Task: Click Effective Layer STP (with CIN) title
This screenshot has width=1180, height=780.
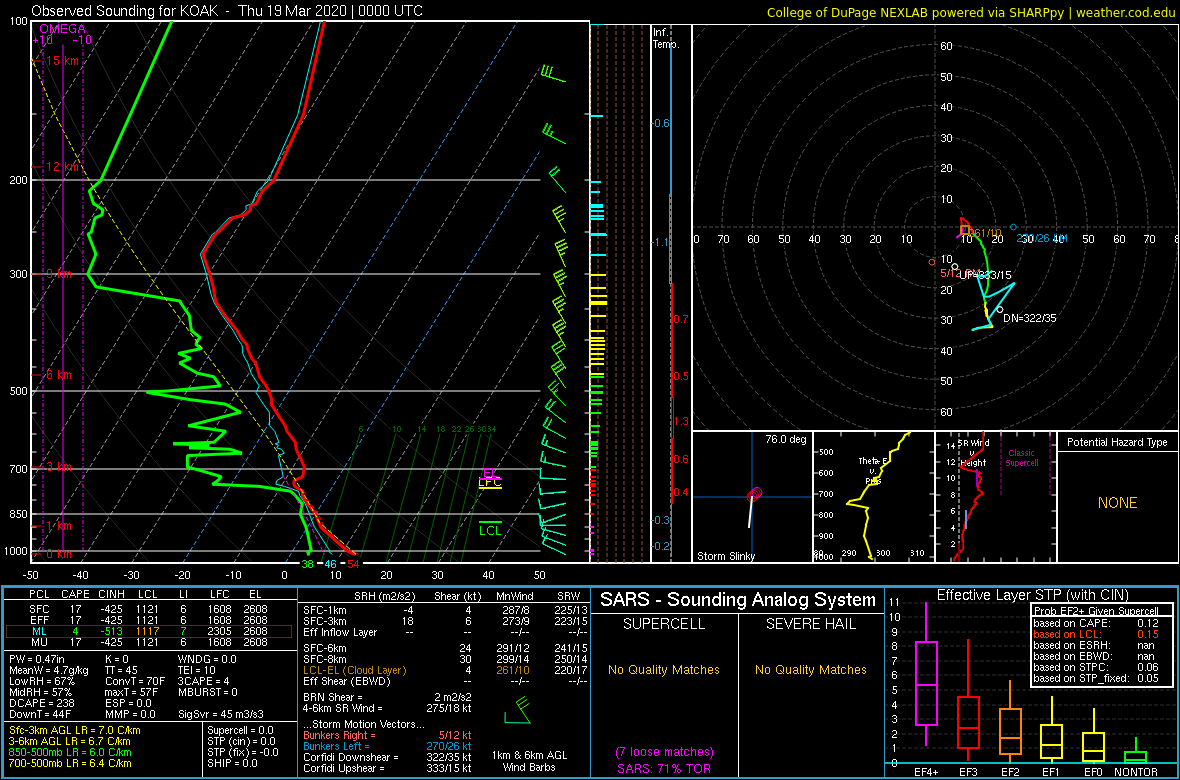Action: tap(1031, 596)
